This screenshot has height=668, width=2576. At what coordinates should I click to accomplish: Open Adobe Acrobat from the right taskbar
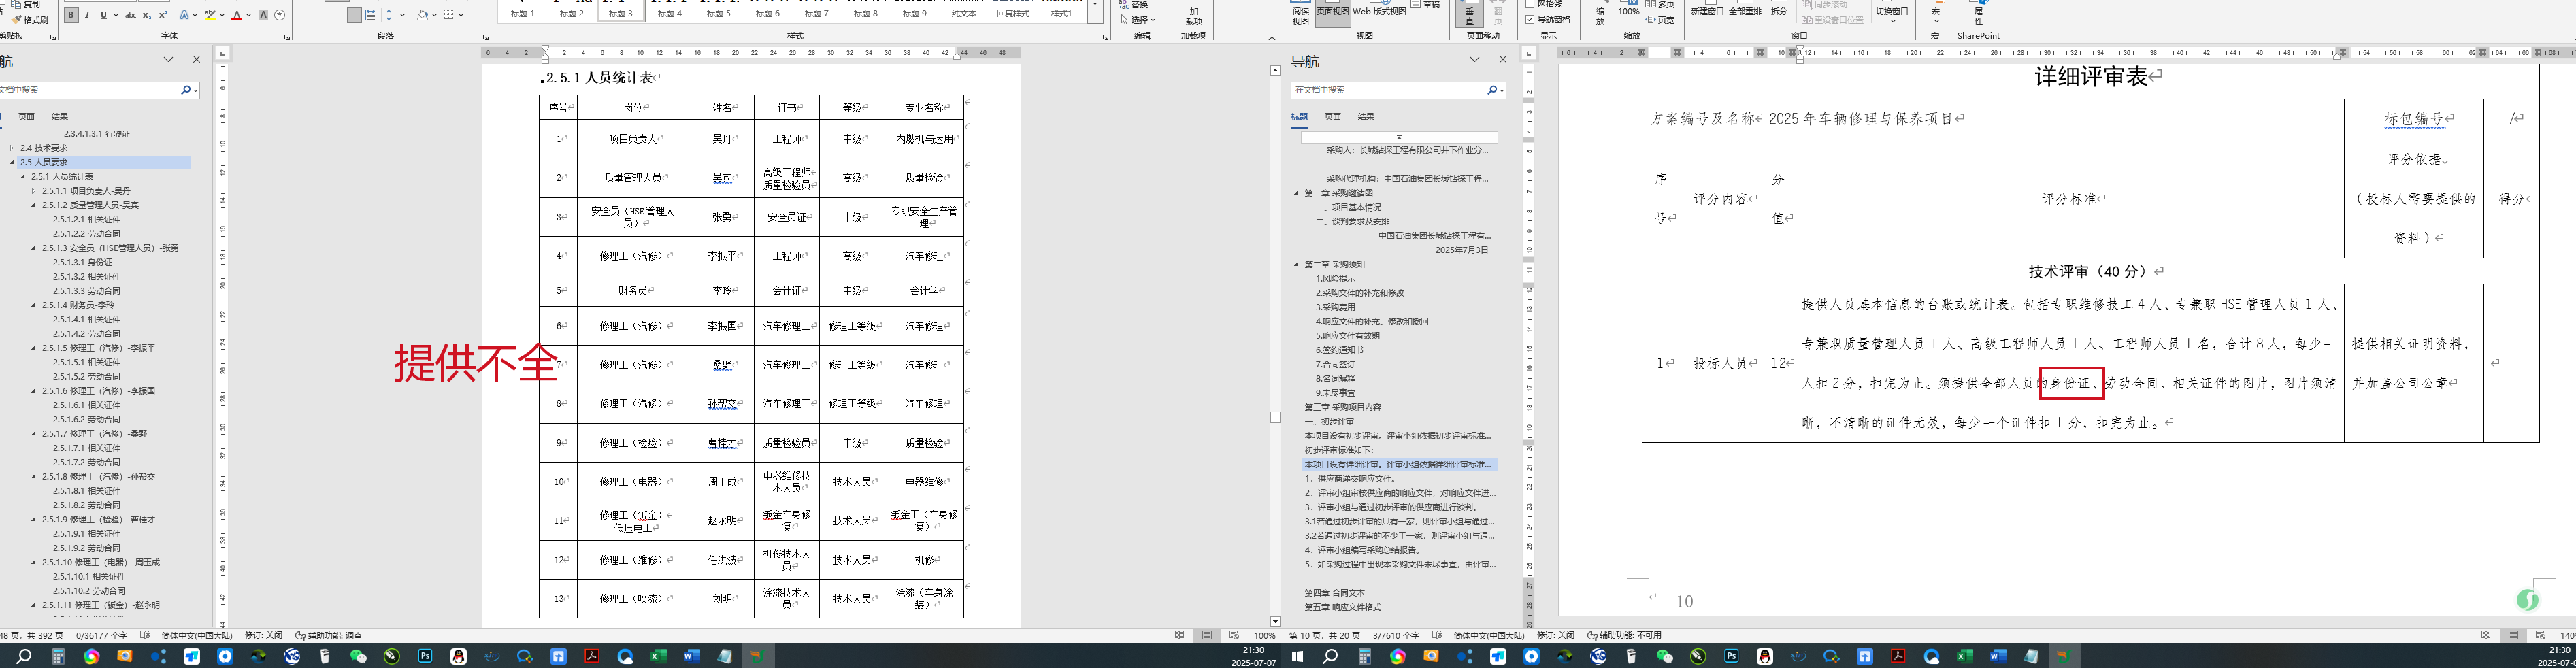tap(1898, 656)
